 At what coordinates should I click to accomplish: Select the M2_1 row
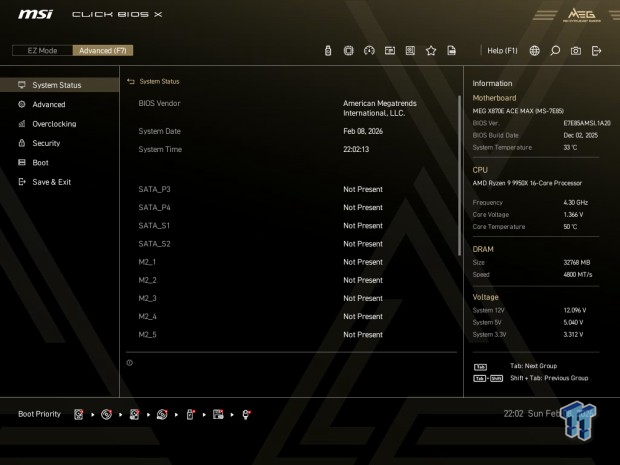[x=292, y=262]
